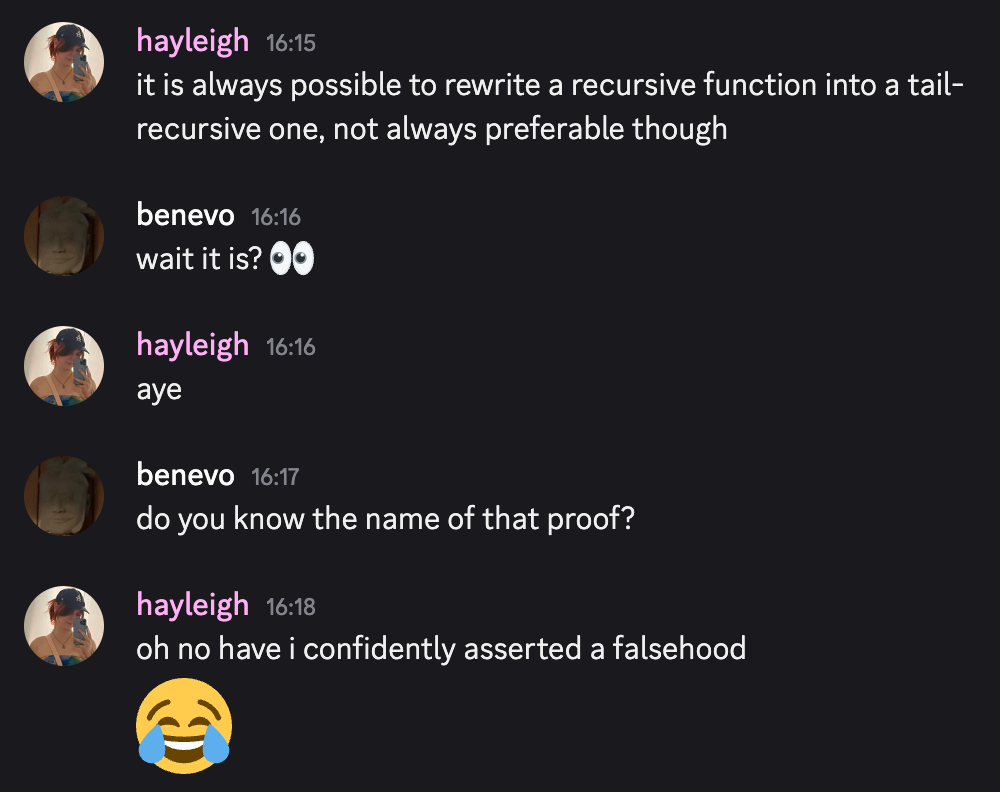Click benevo's avatar on the 16:17 message
Image resolution: width=1000 pixels, height=792 pixels.
64,495
